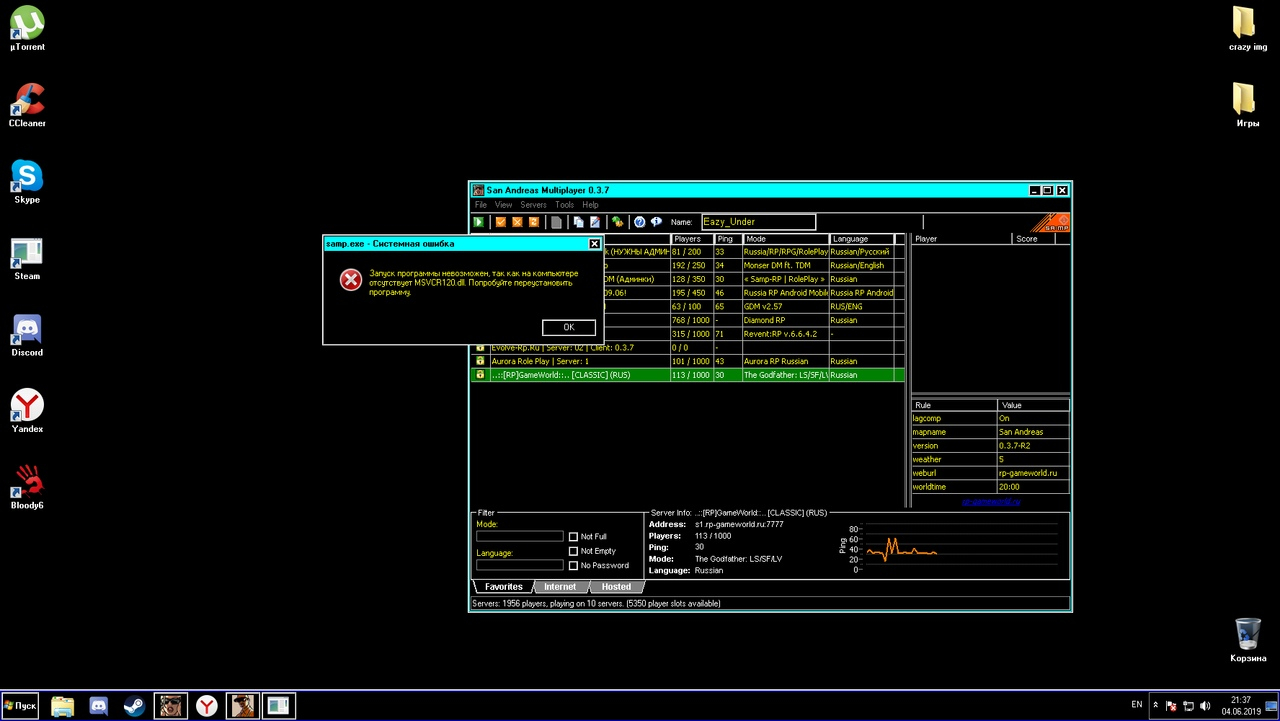Open Bloody6 desktop shortcut

(27, 487)
